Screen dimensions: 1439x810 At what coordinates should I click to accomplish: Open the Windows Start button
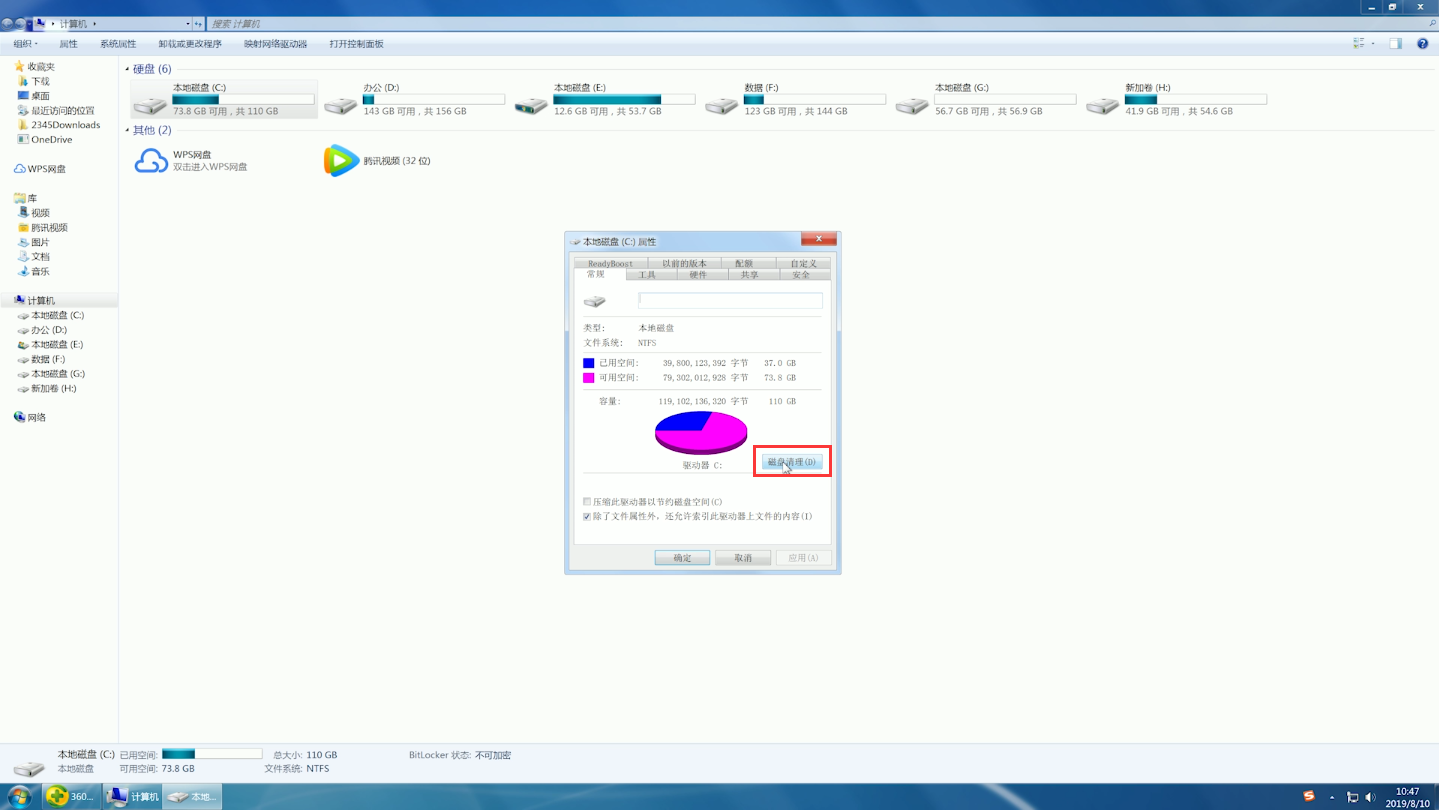coord(19,796)
